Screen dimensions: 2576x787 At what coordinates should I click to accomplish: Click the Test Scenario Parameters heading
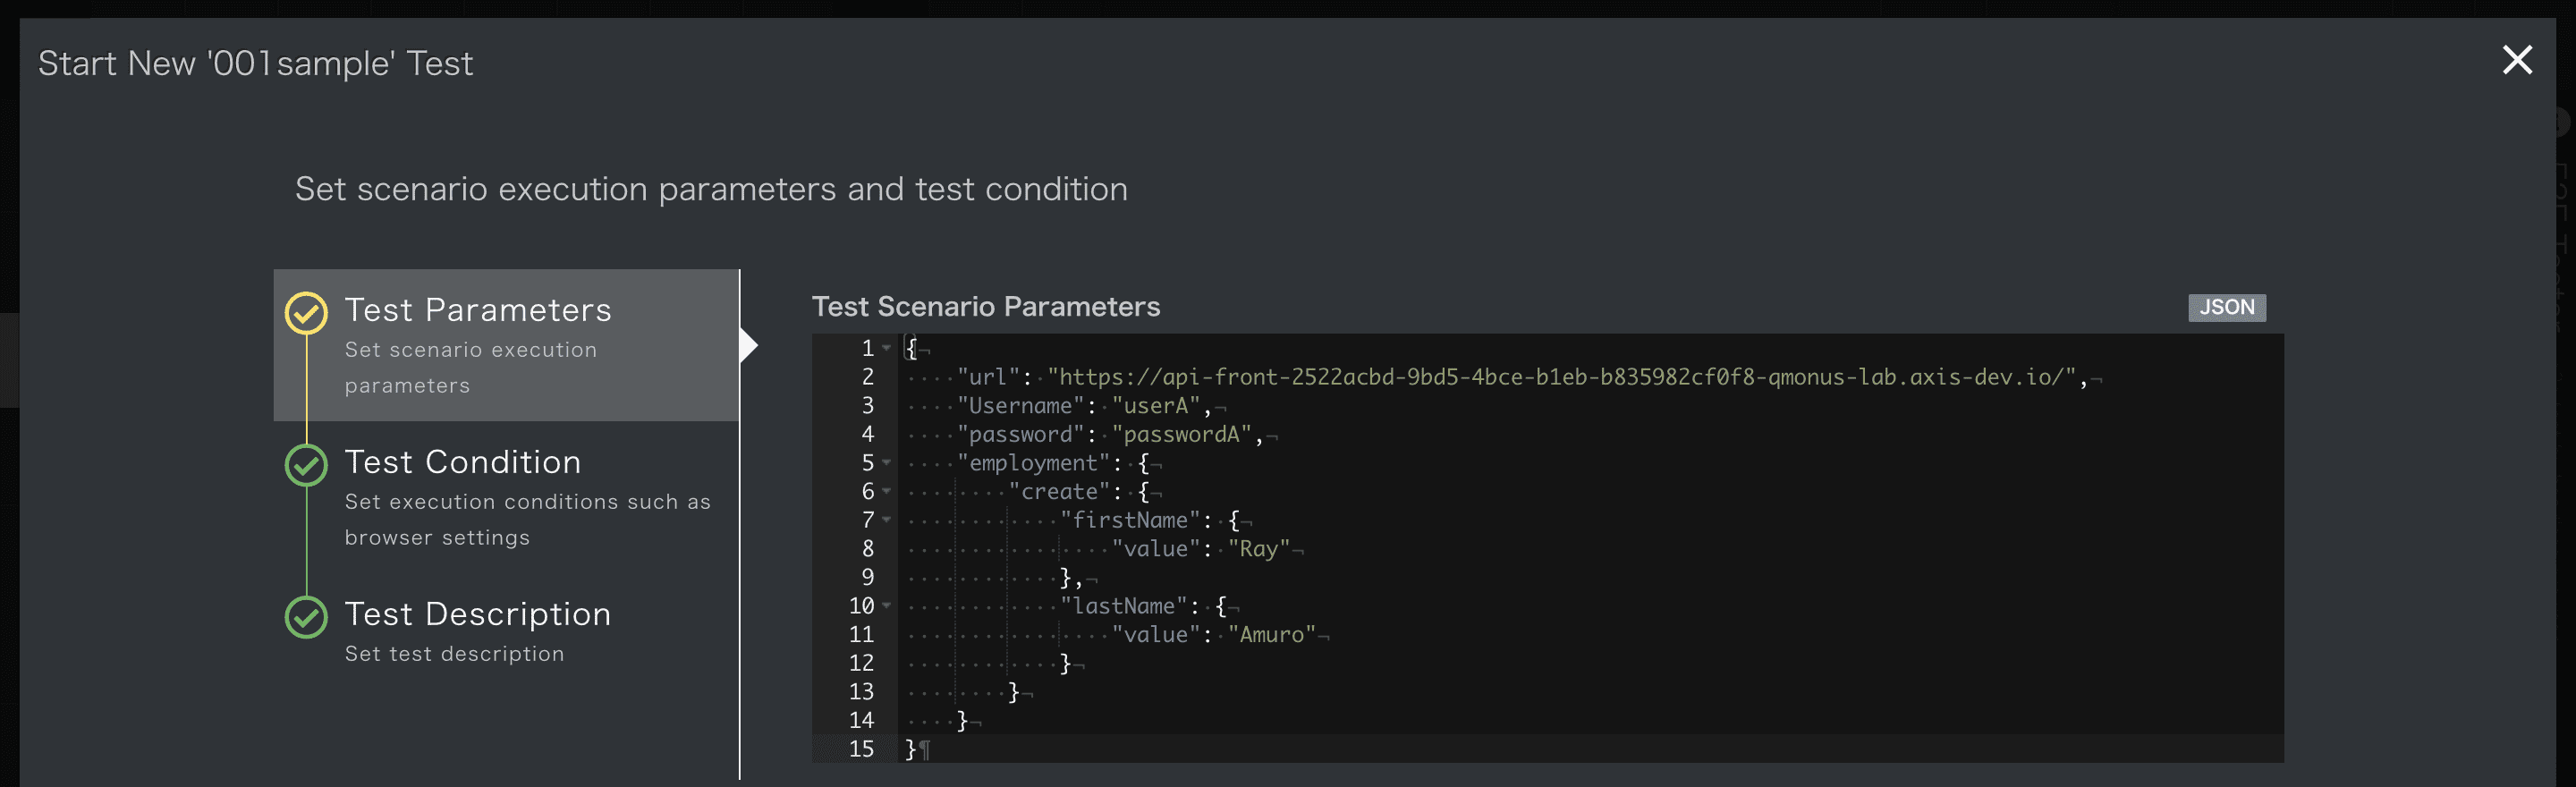[985, 307]
